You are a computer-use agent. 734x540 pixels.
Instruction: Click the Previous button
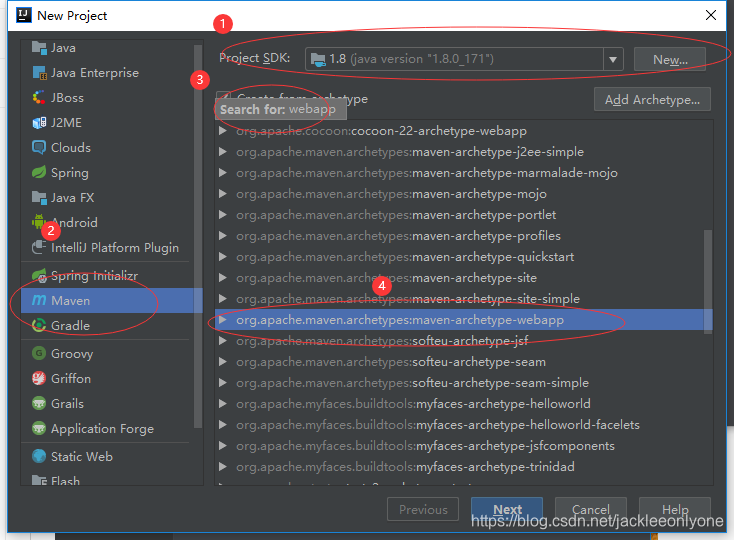423,509
